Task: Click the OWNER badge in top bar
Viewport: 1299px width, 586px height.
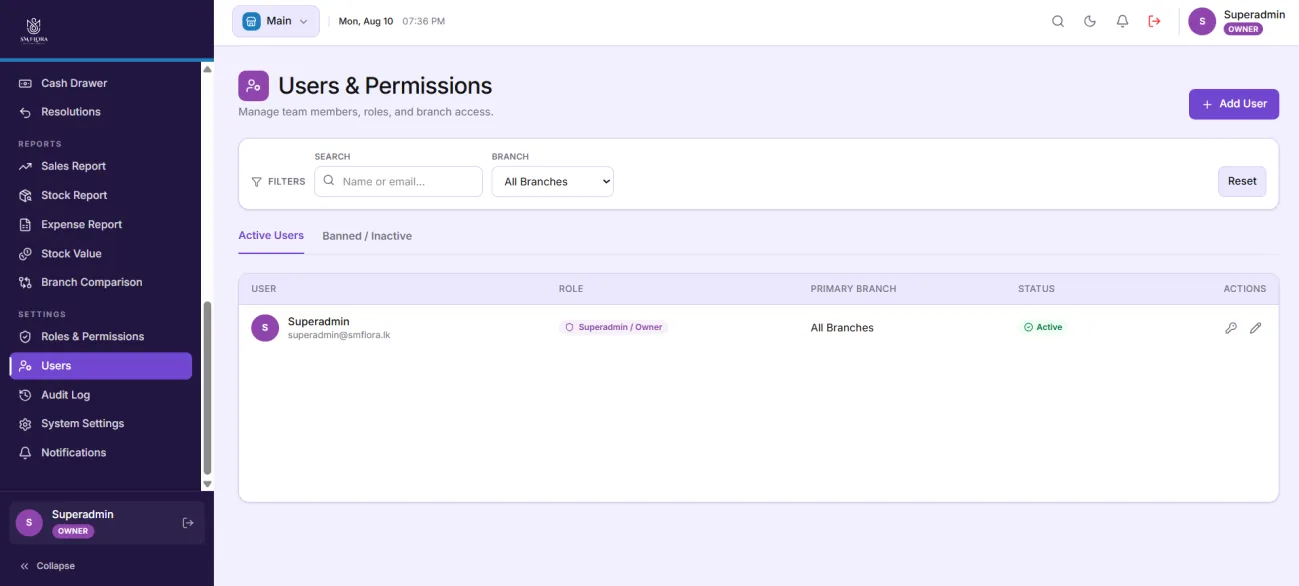Action: pos(1243,29)
